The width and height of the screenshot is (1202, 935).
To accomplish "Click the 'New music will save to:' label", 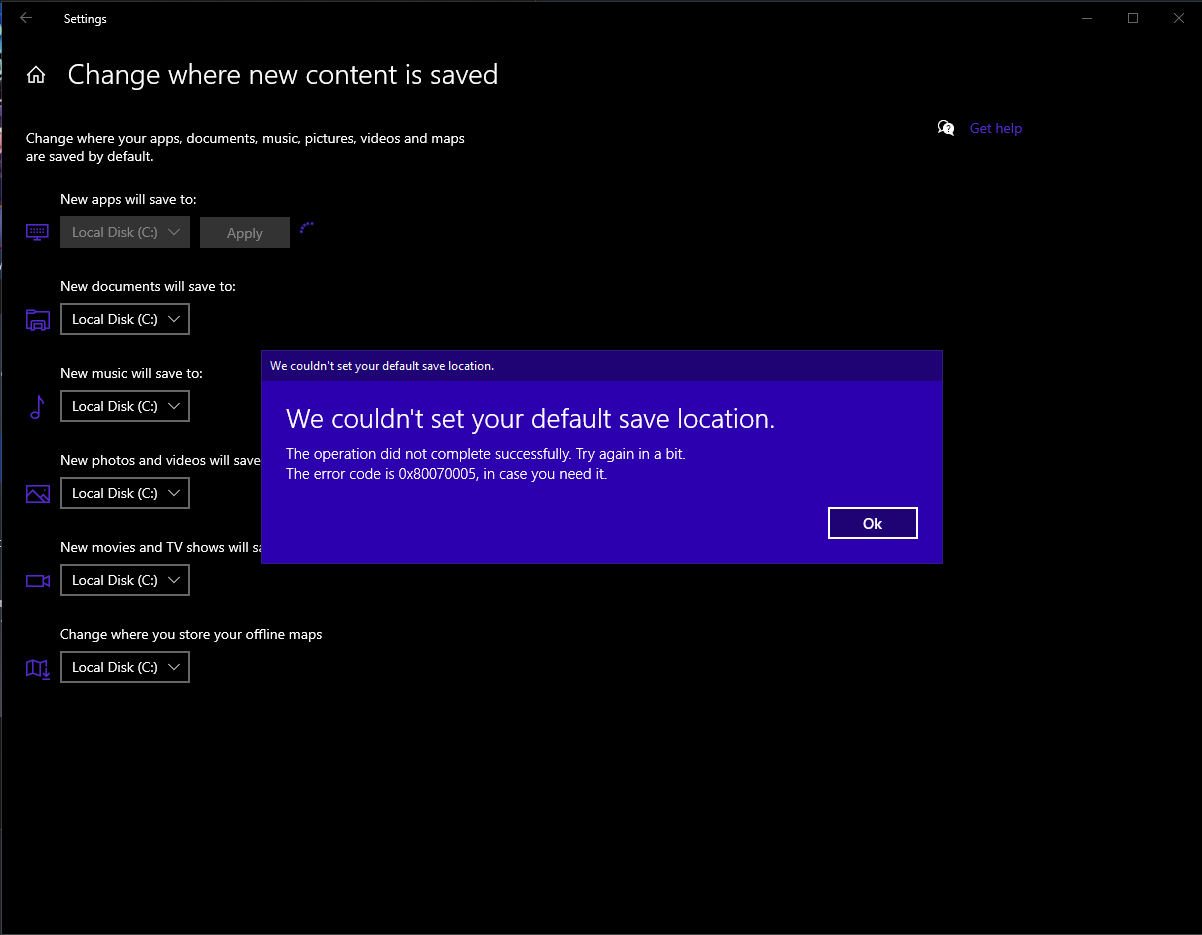I will pyautogui.click(x=131, y=373).
